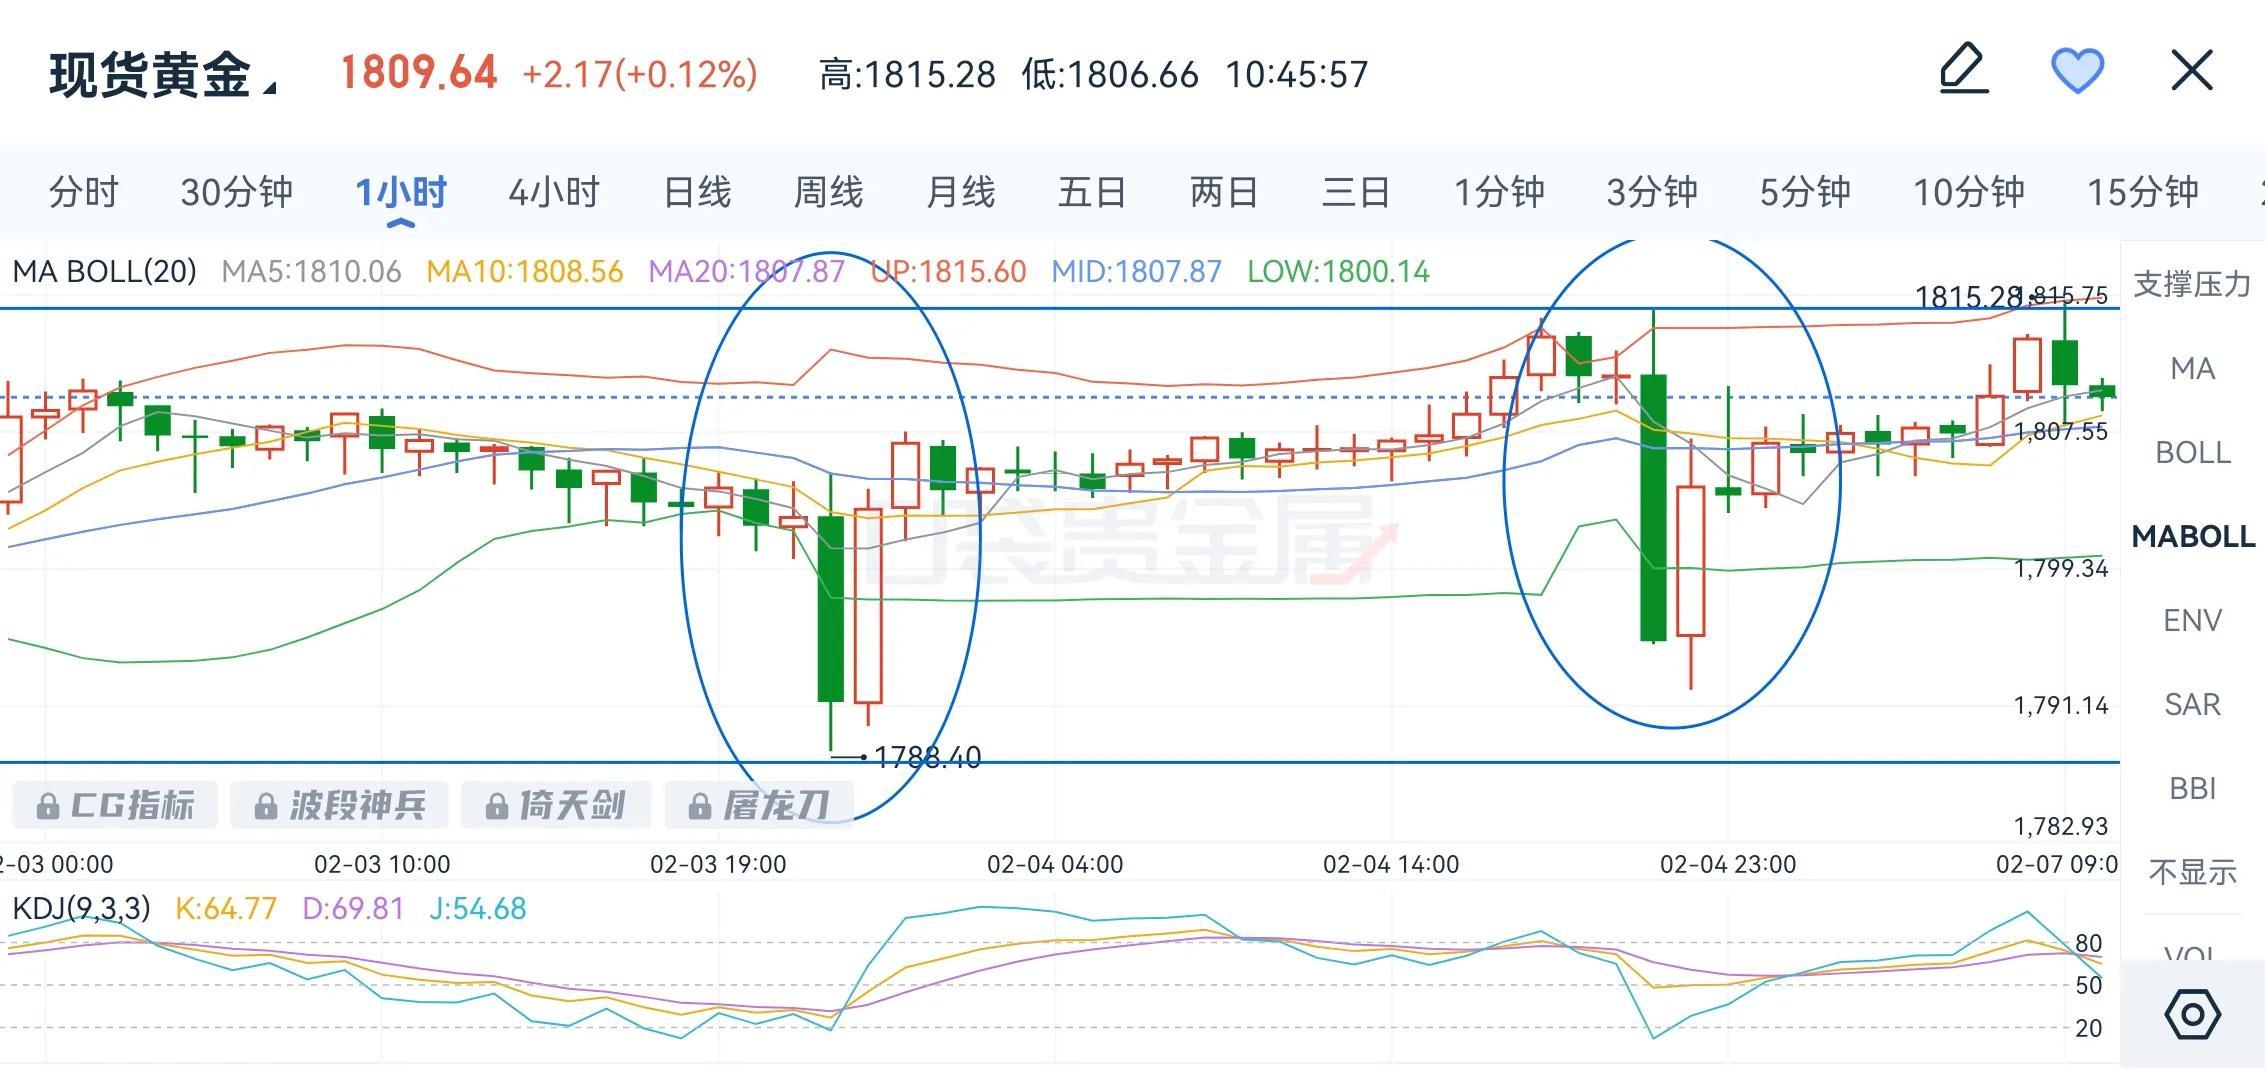Click locked 屠龙刀 indicator button

pos(760,806)
